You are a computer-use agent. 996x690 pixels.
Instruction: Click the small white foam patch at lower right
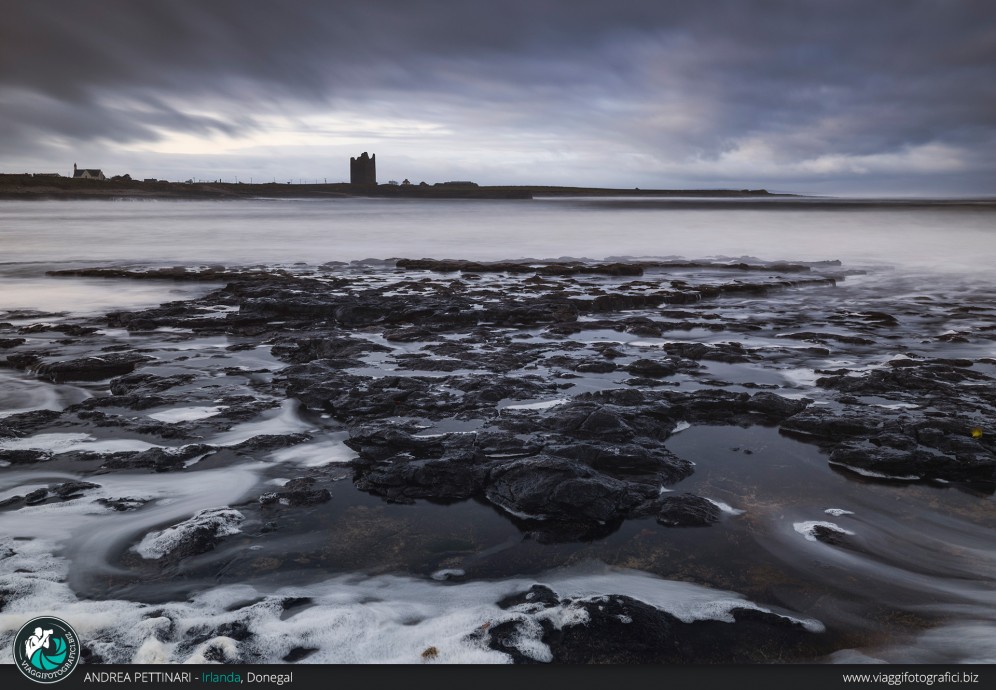pyautogui.click(x=820, y=528)
